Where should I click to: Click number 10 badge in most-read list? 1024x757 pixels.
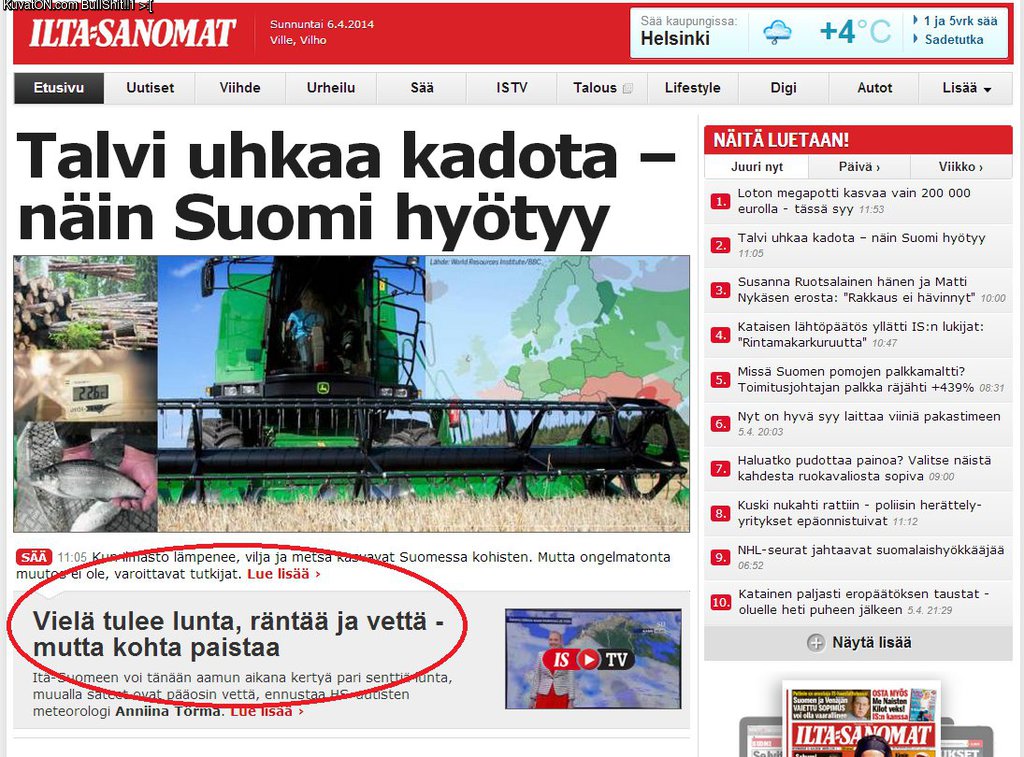pyautogui.click(x=720, y=602)
